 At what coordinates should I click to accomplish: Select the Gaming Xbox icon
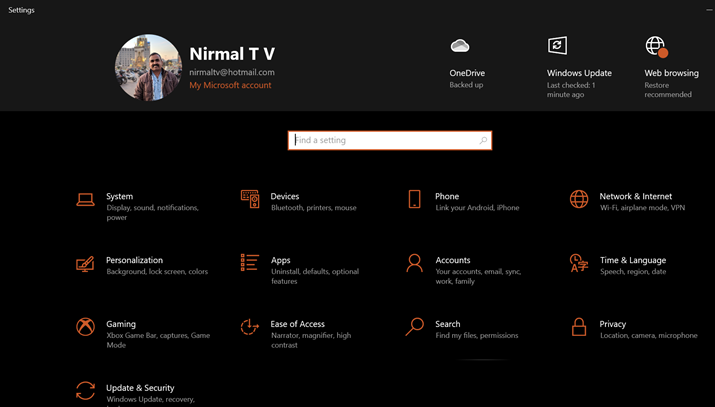(x=85, y=327)
